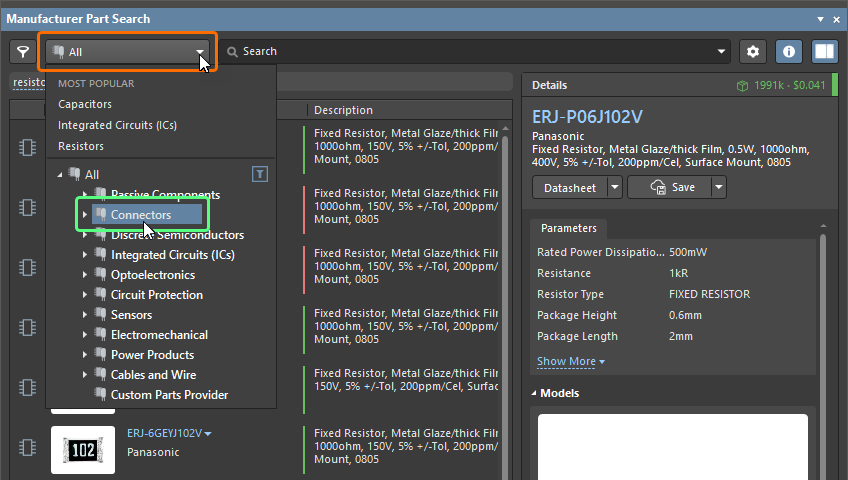848x480 pixels.
Task: Click the resisto search chip
Action: [29, 82]
